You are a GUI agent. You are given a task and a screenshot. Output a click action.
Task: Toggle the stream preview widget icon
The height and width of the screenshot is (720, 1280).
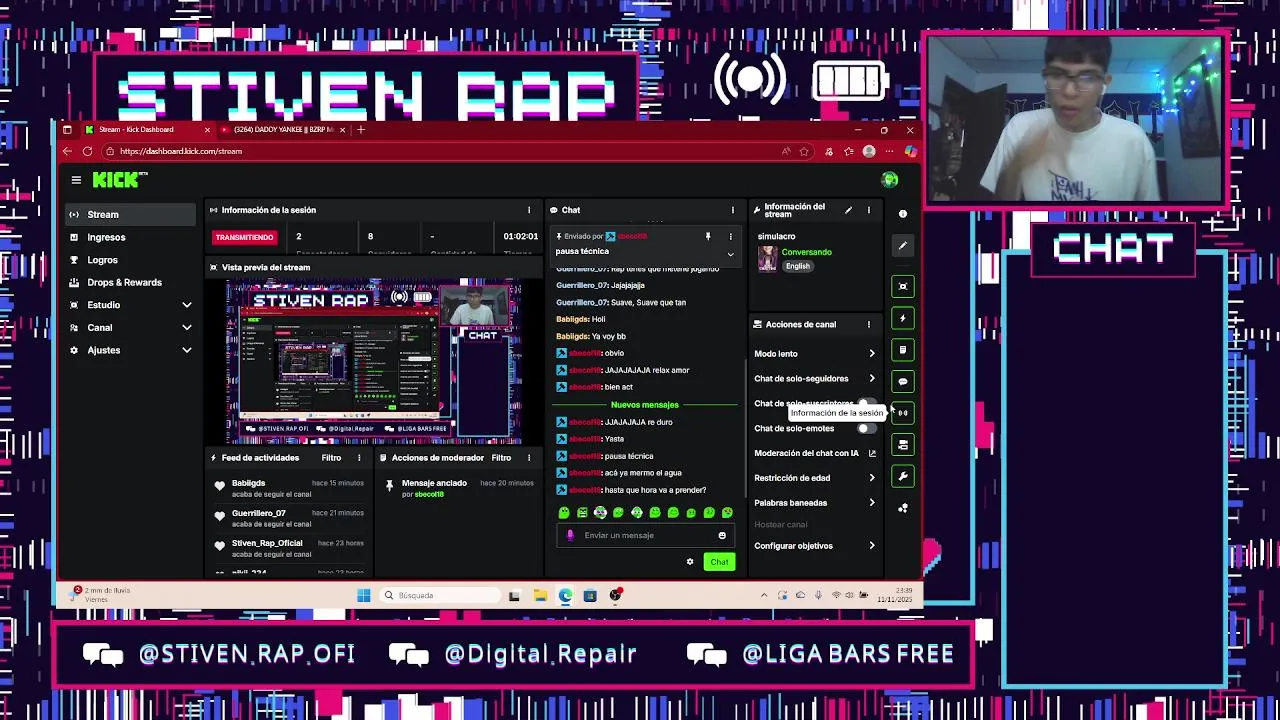pos(903,287)
